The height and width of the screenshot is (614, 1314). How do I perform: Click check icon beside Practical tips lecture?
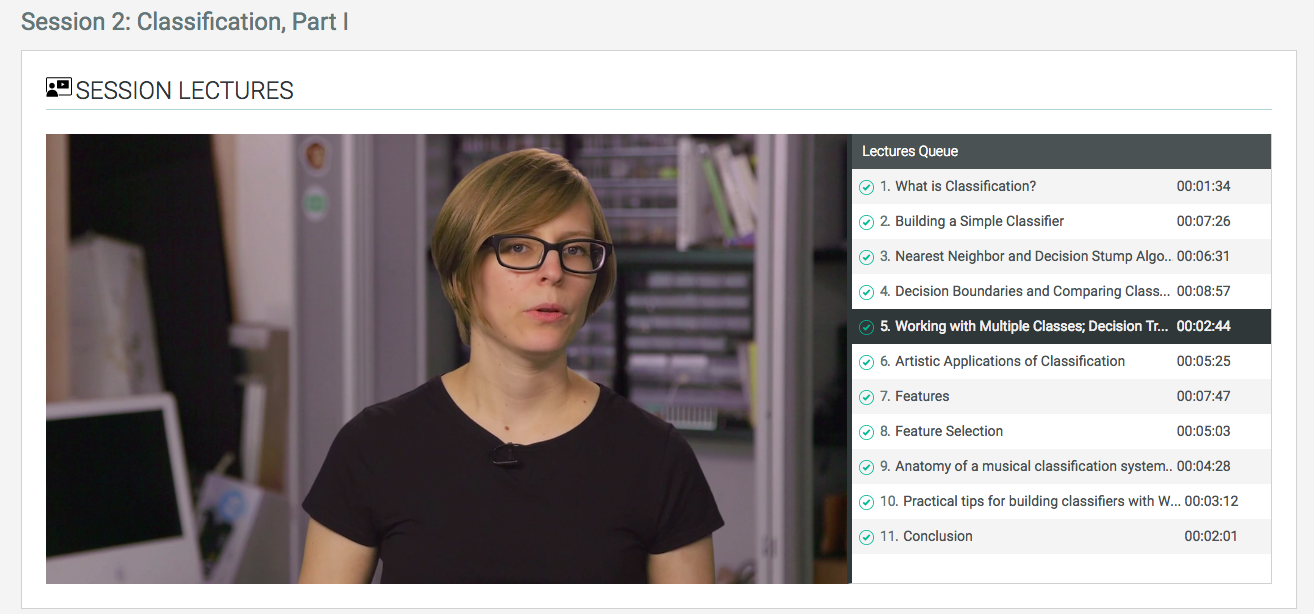tap(867, 502)
